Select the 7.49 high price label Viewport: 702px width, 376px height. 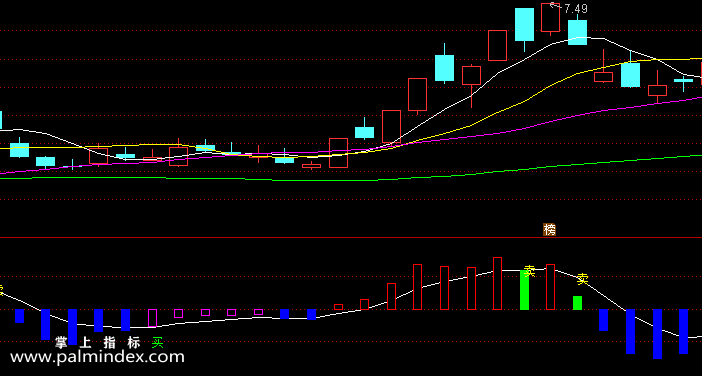575,9
